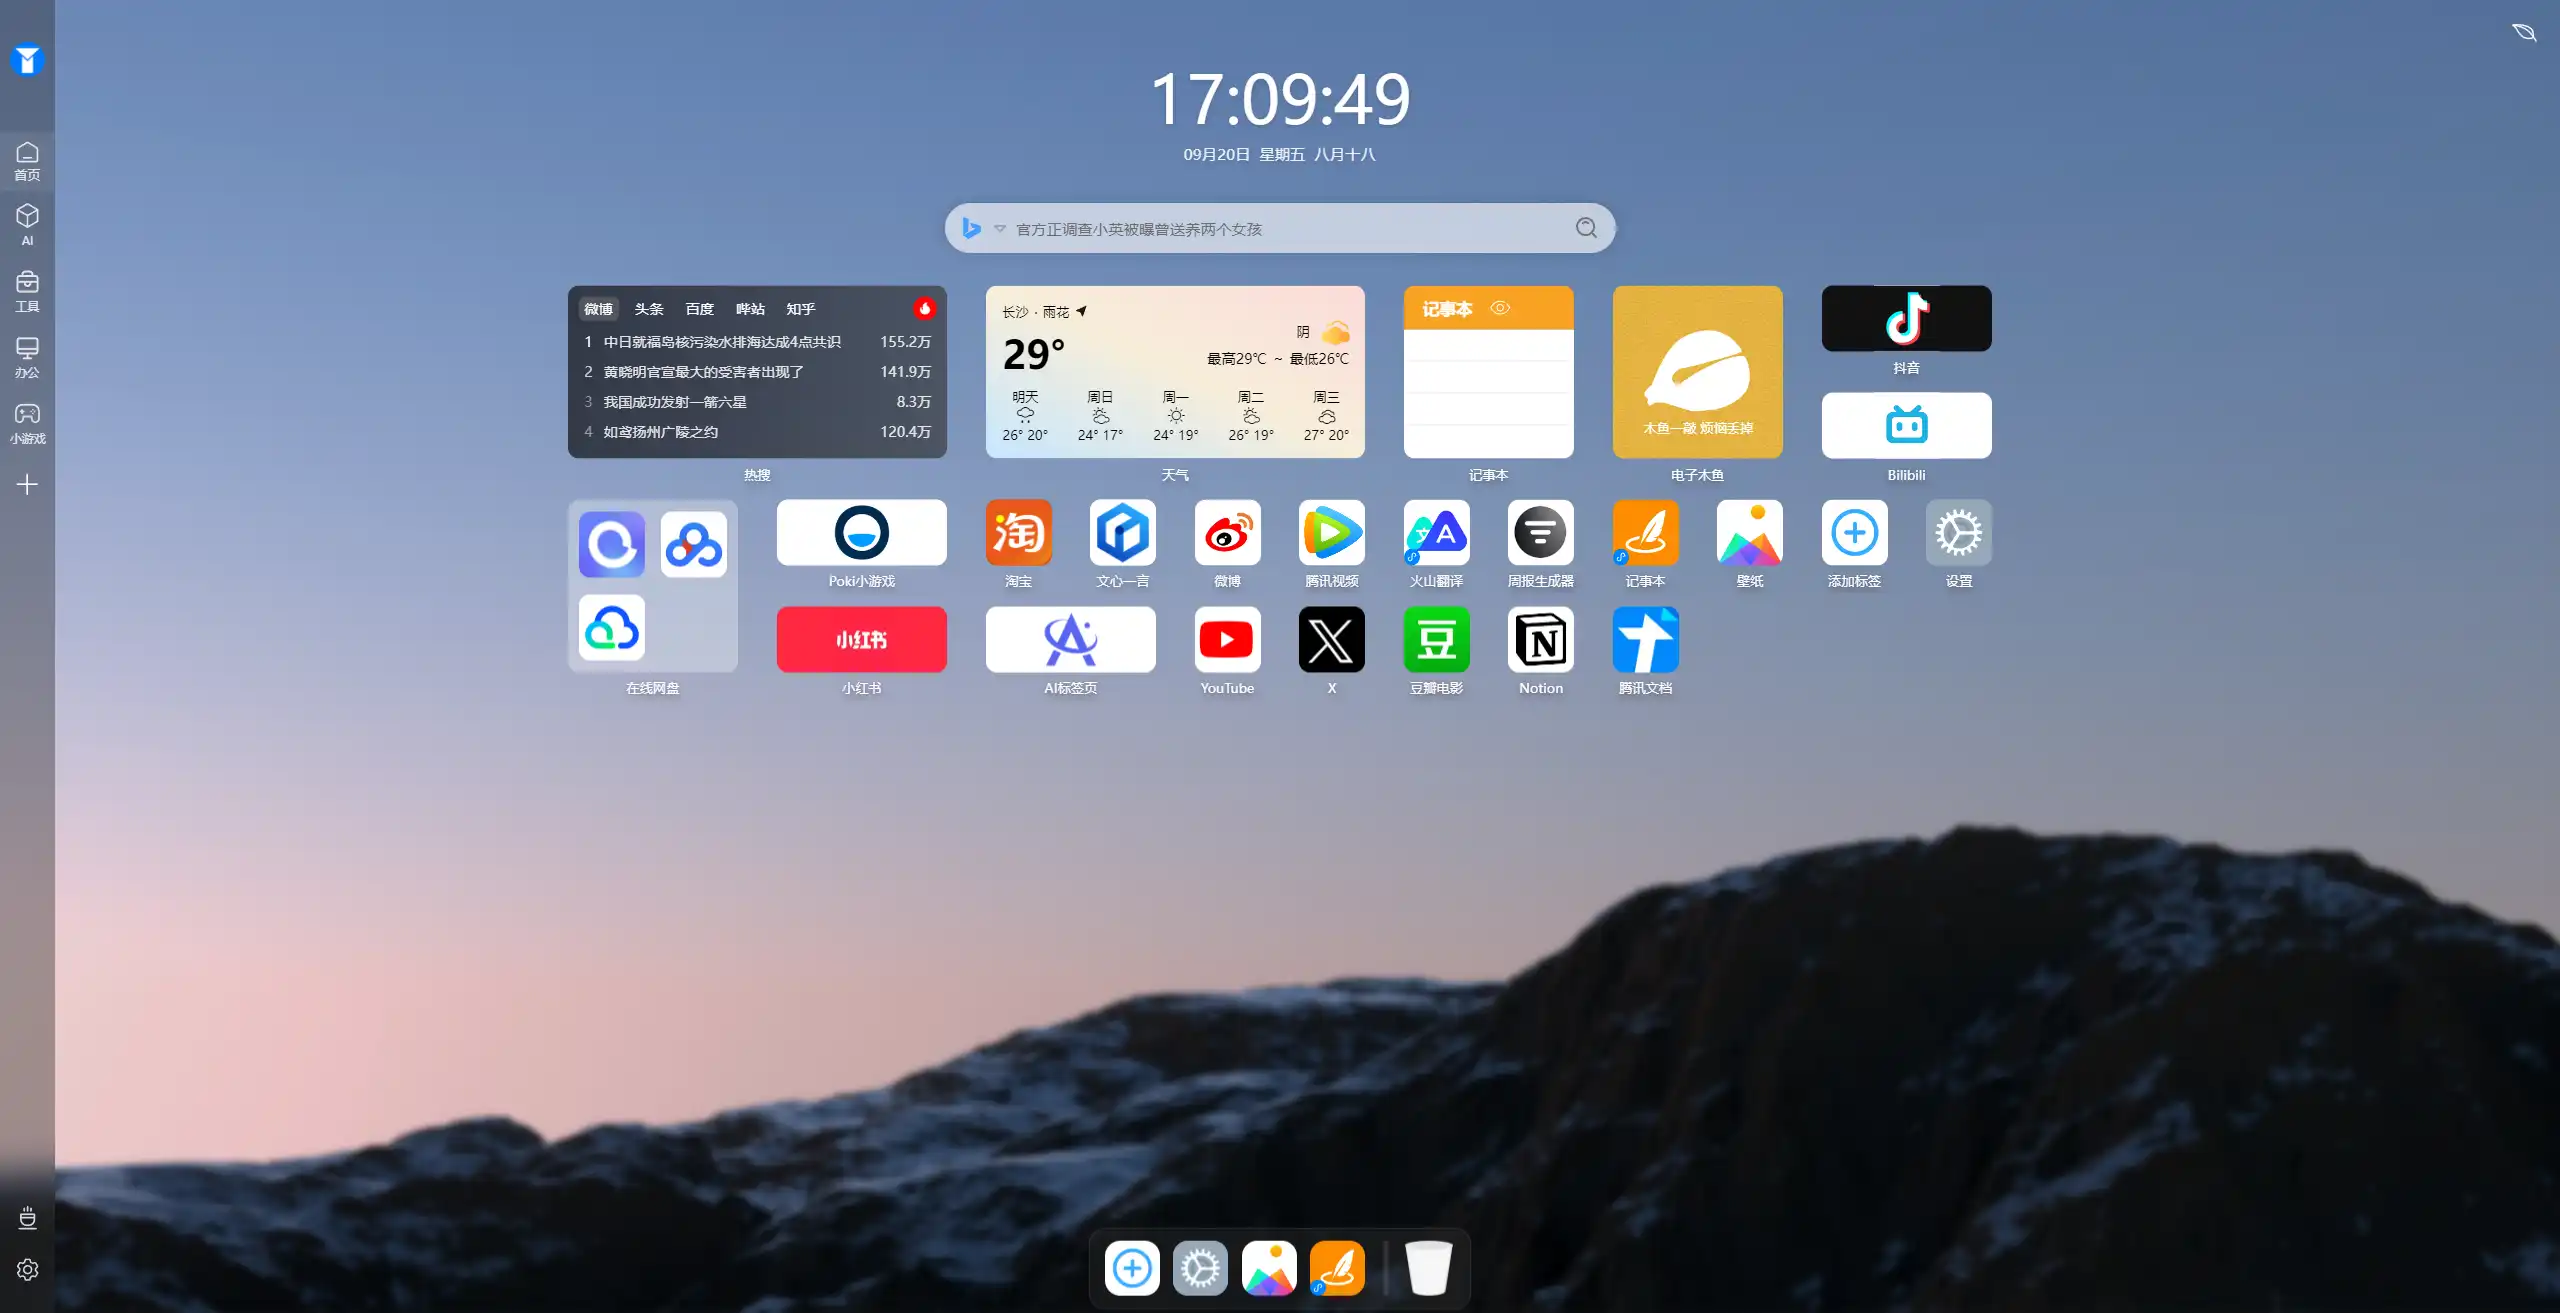Open Baidu Netdisk icon in 在线网盘 folder
Image resolution: width=2560 pixels, height=1313 pixels.
click(x=694, y=545)
